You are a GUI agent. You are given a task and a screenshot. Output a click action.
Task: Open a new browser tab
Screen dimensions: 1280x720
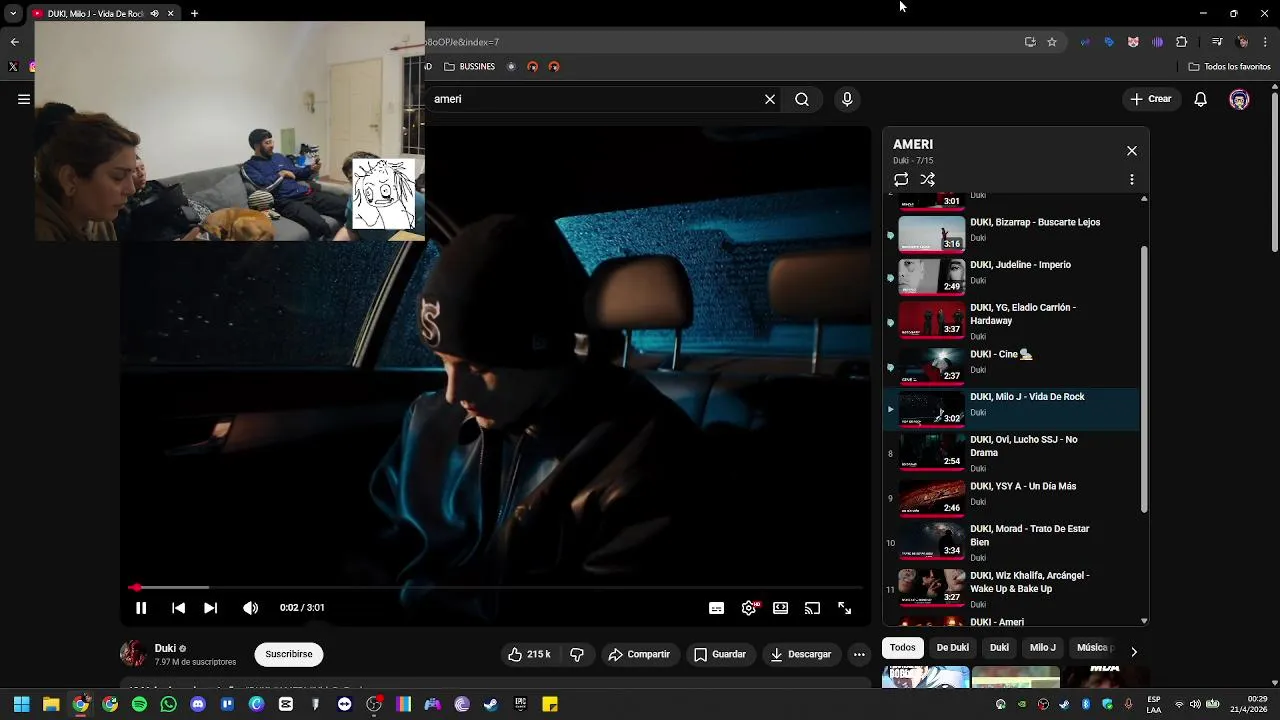(194, 14)
